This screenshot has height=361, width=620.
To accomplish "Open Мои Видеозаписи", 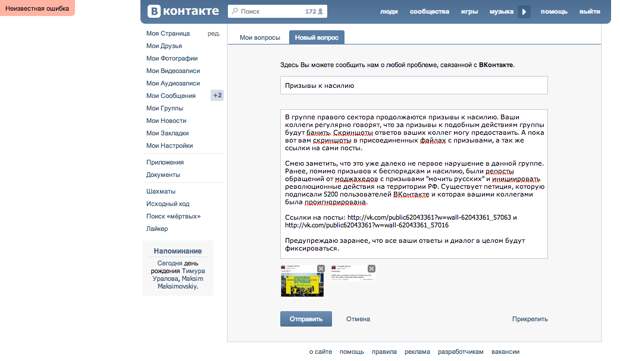I will pos(173,71).
